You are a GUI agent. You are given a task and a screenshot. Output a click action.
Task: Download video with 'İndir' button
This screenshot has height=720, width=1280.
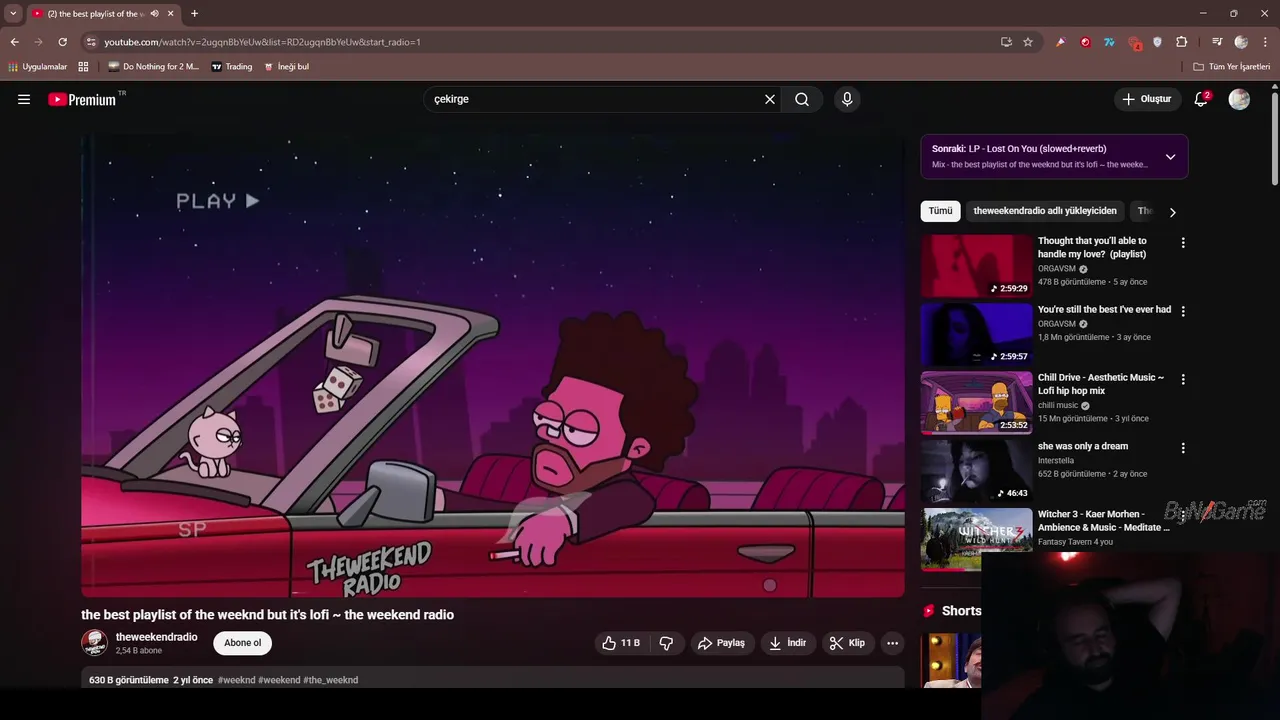point(787,643)
